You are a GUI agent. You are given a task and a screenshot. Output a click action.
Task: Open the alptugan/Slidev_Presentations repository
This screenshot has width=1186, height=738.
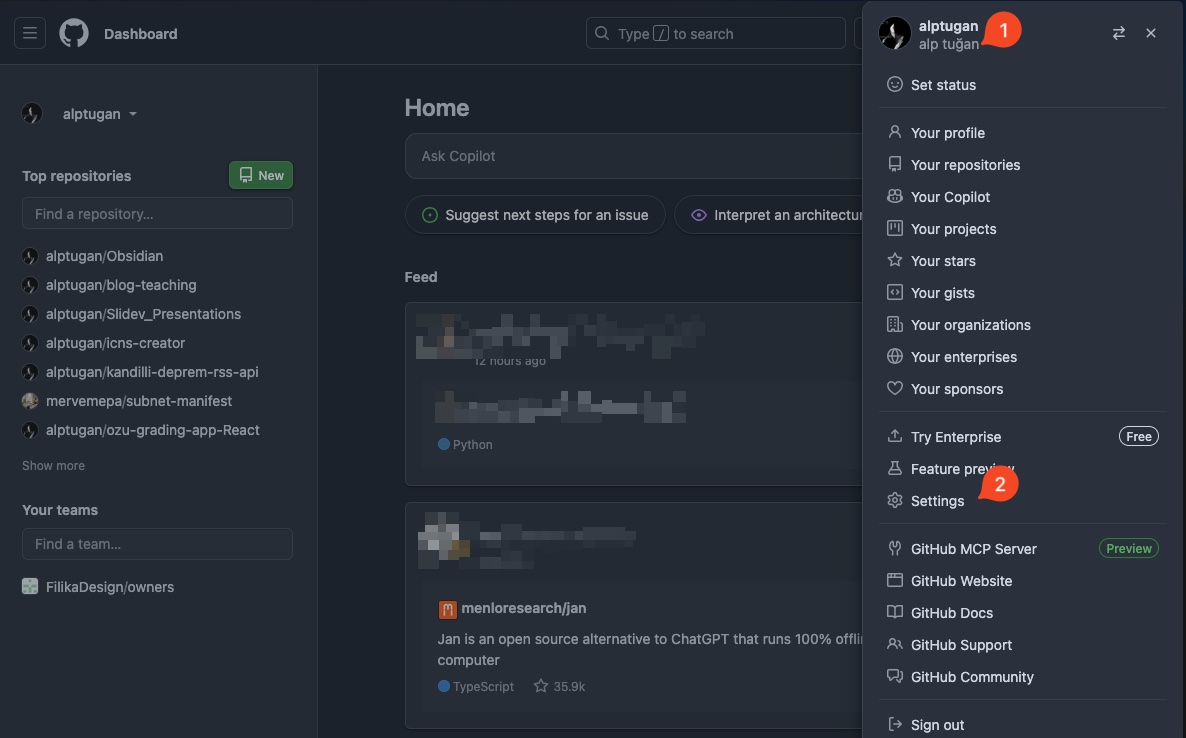click(144, 314)
